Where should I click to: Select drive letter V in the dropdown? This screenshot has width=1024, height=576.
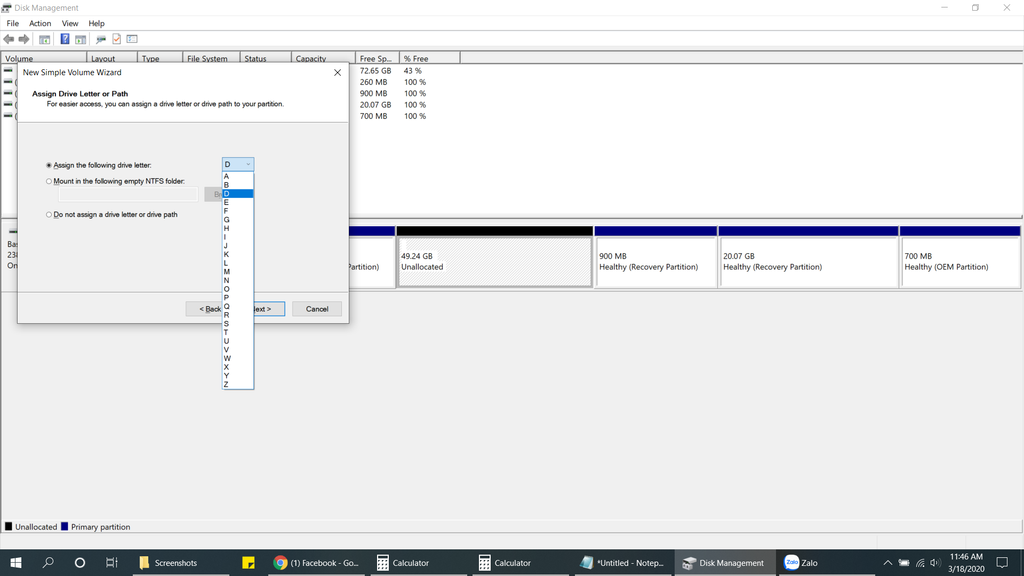(238, 349)
